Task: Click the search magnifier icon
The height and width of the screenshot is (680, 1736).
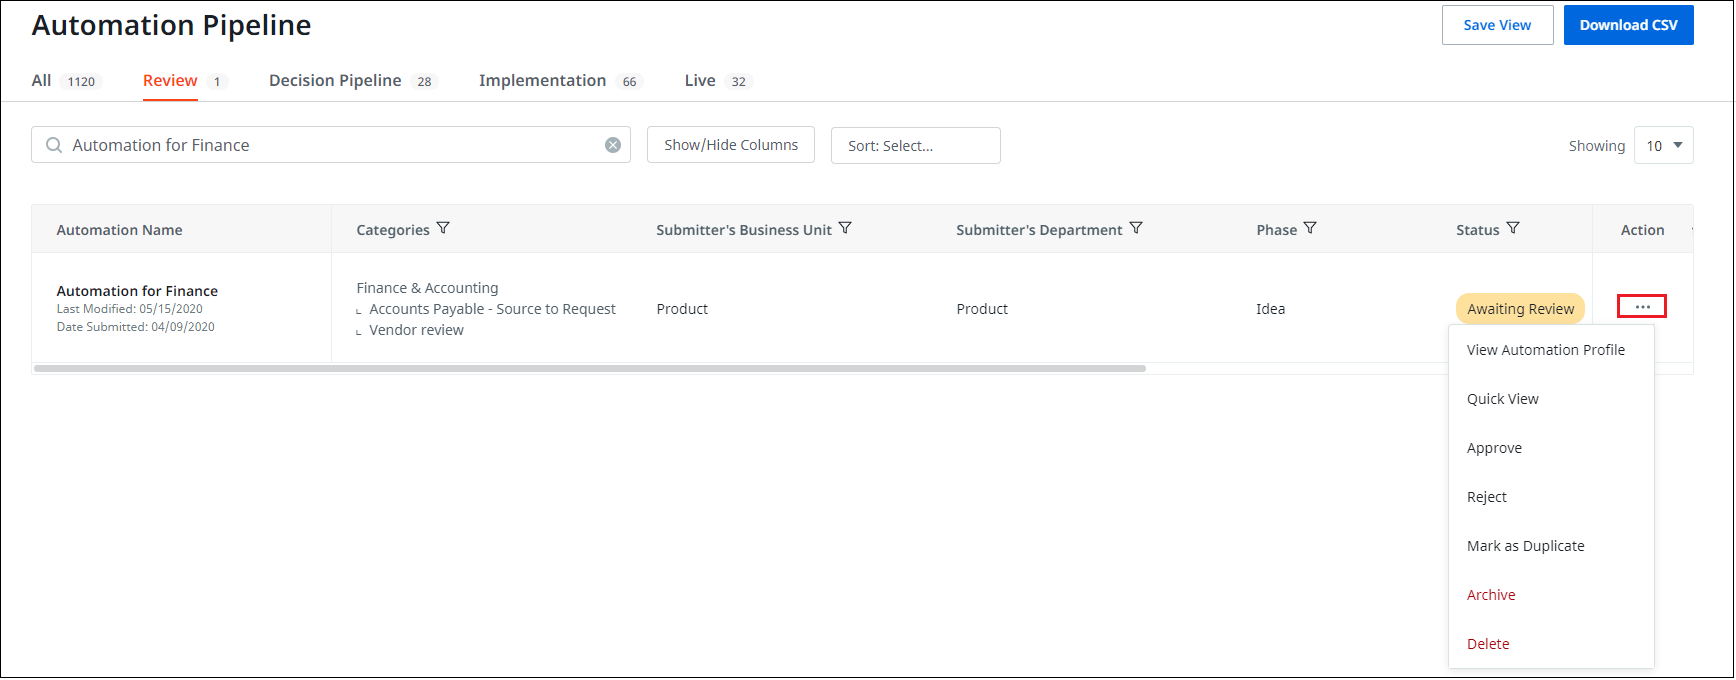Action: coord(54,145)
